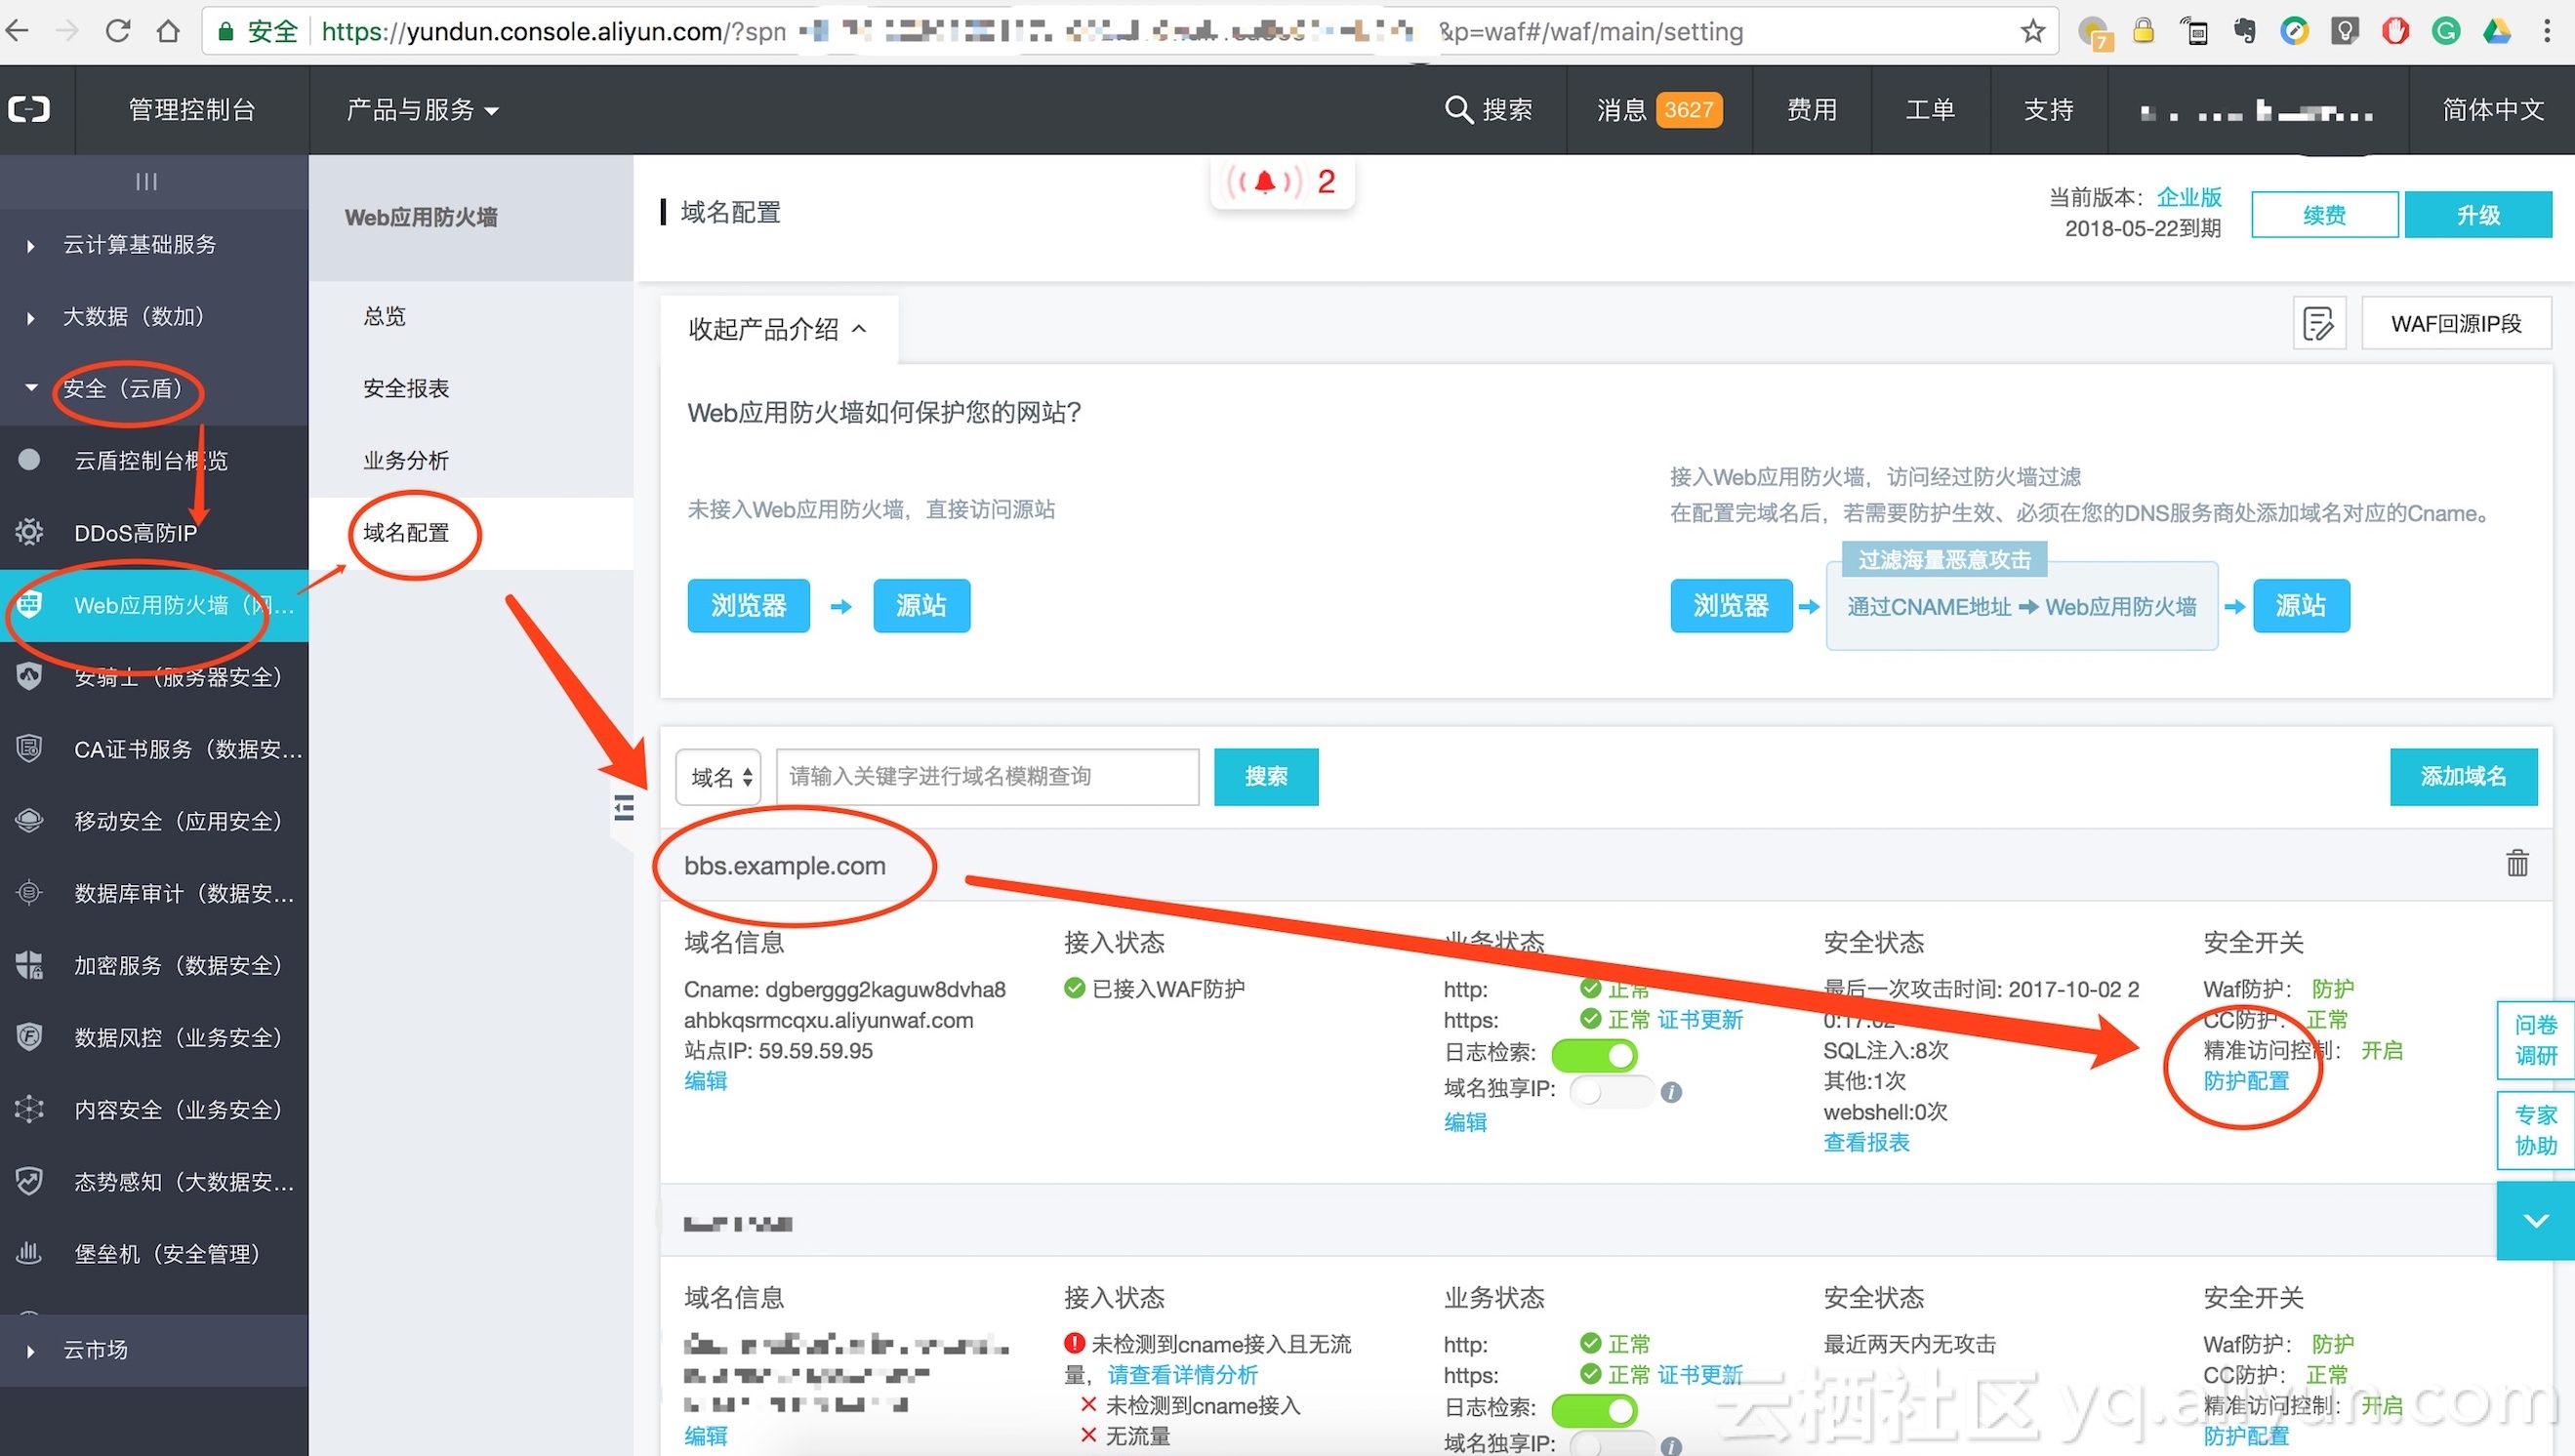Click the 内容安全 sidebar icon
The width and height of the screenshot is (2575, 1456).
[x=29, y=1109]
